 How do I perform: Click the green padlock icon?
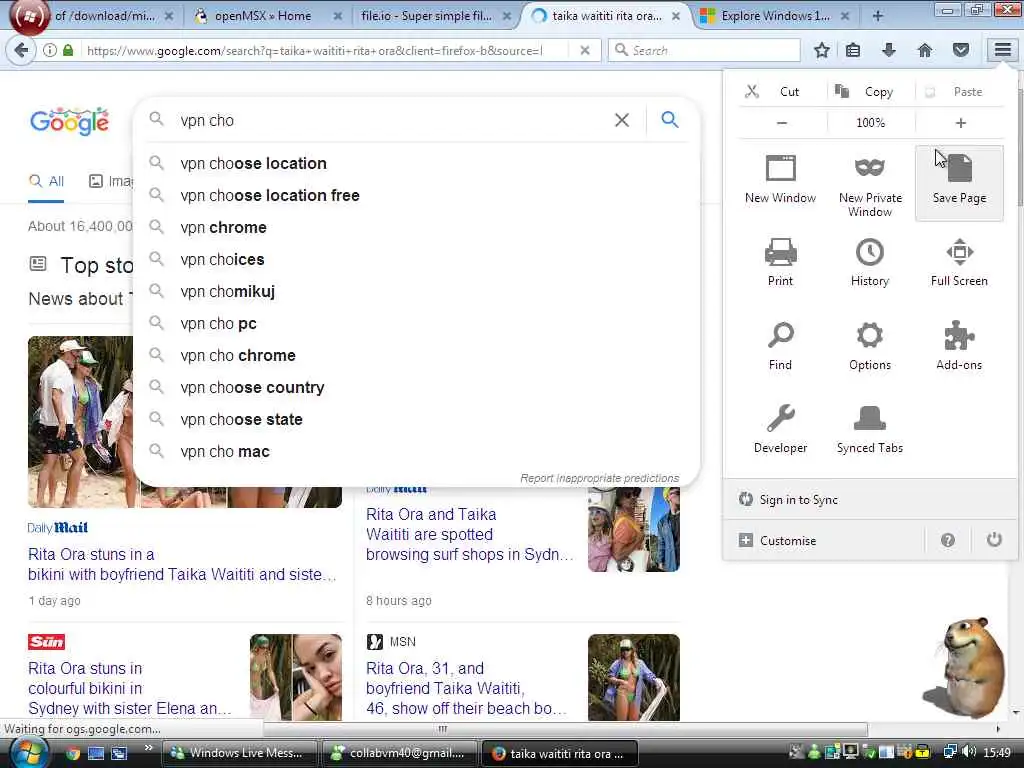click(68, 50)
